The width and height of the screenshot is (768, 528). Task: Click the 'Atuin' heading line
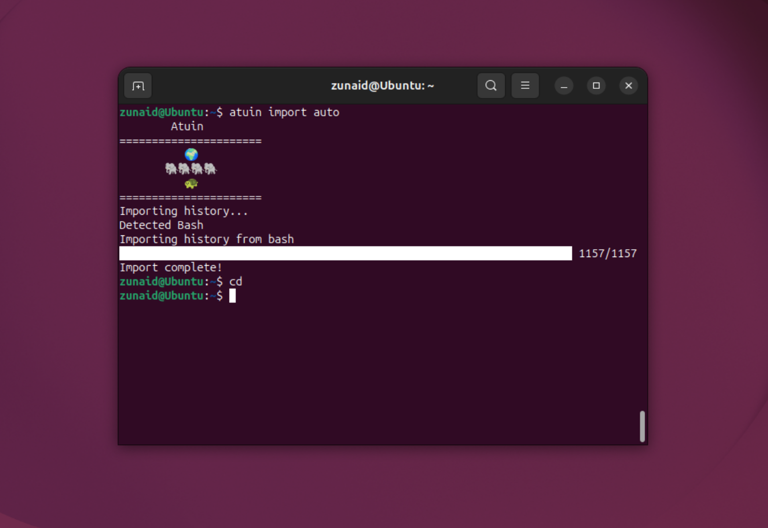tap(187, 126)
